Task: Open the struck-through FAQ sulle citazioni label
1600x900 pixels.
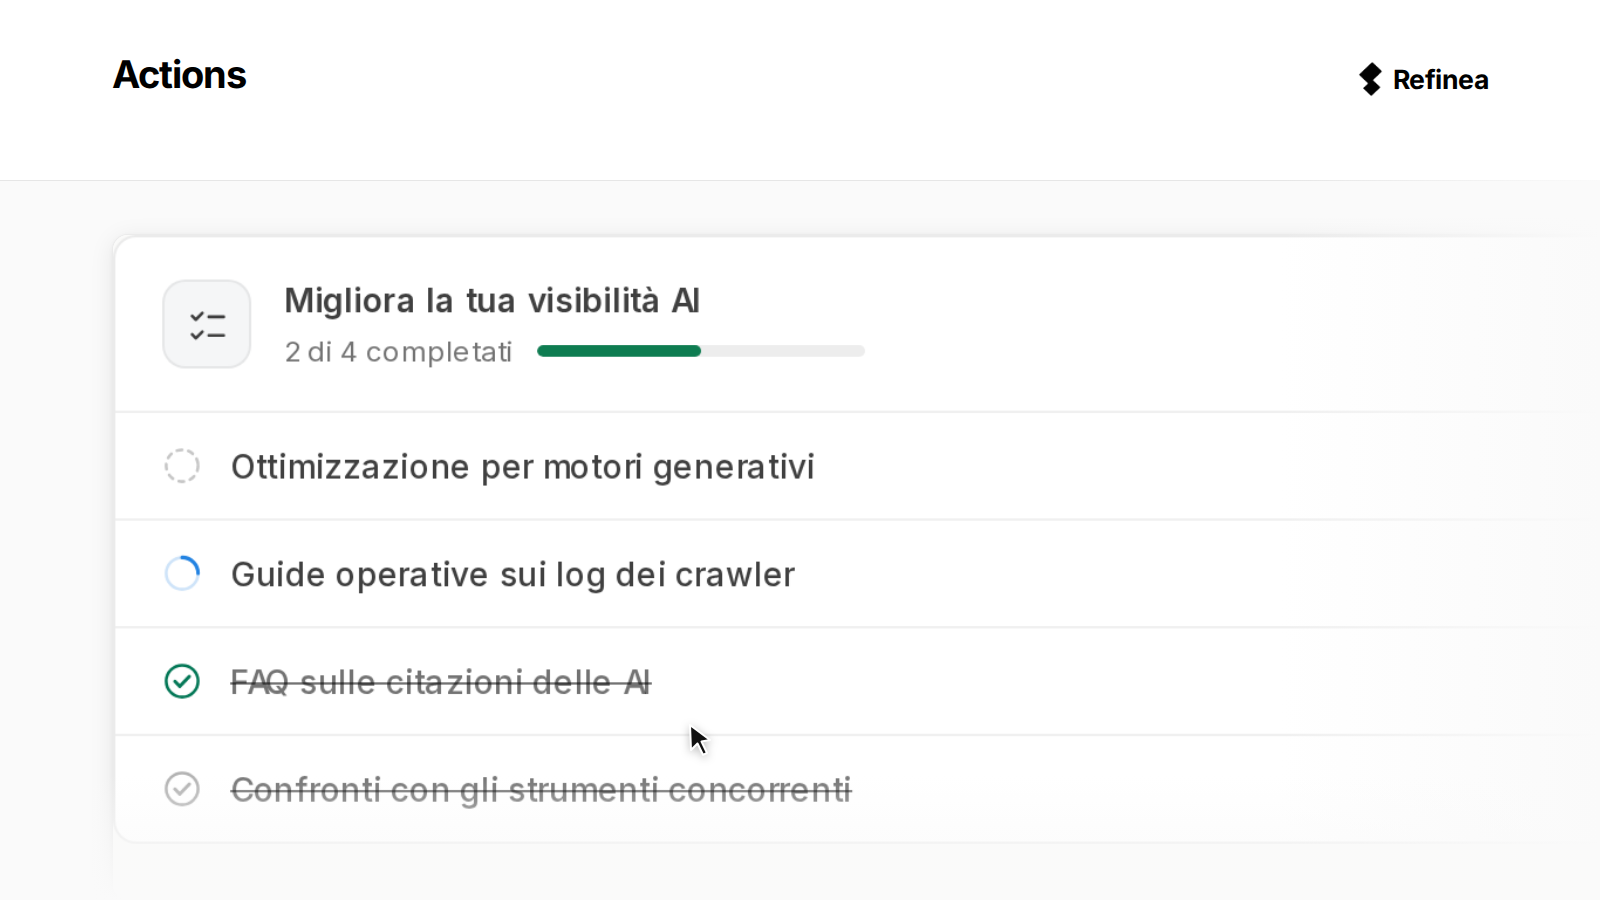Action: coord(441,682)
